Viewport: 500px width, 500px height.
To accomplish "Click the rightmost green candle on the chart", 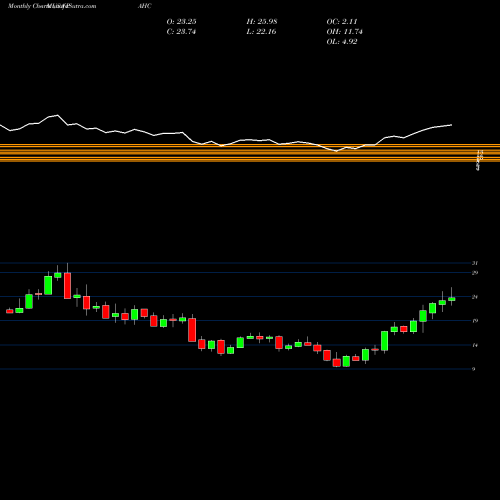I will click(452, 299).
